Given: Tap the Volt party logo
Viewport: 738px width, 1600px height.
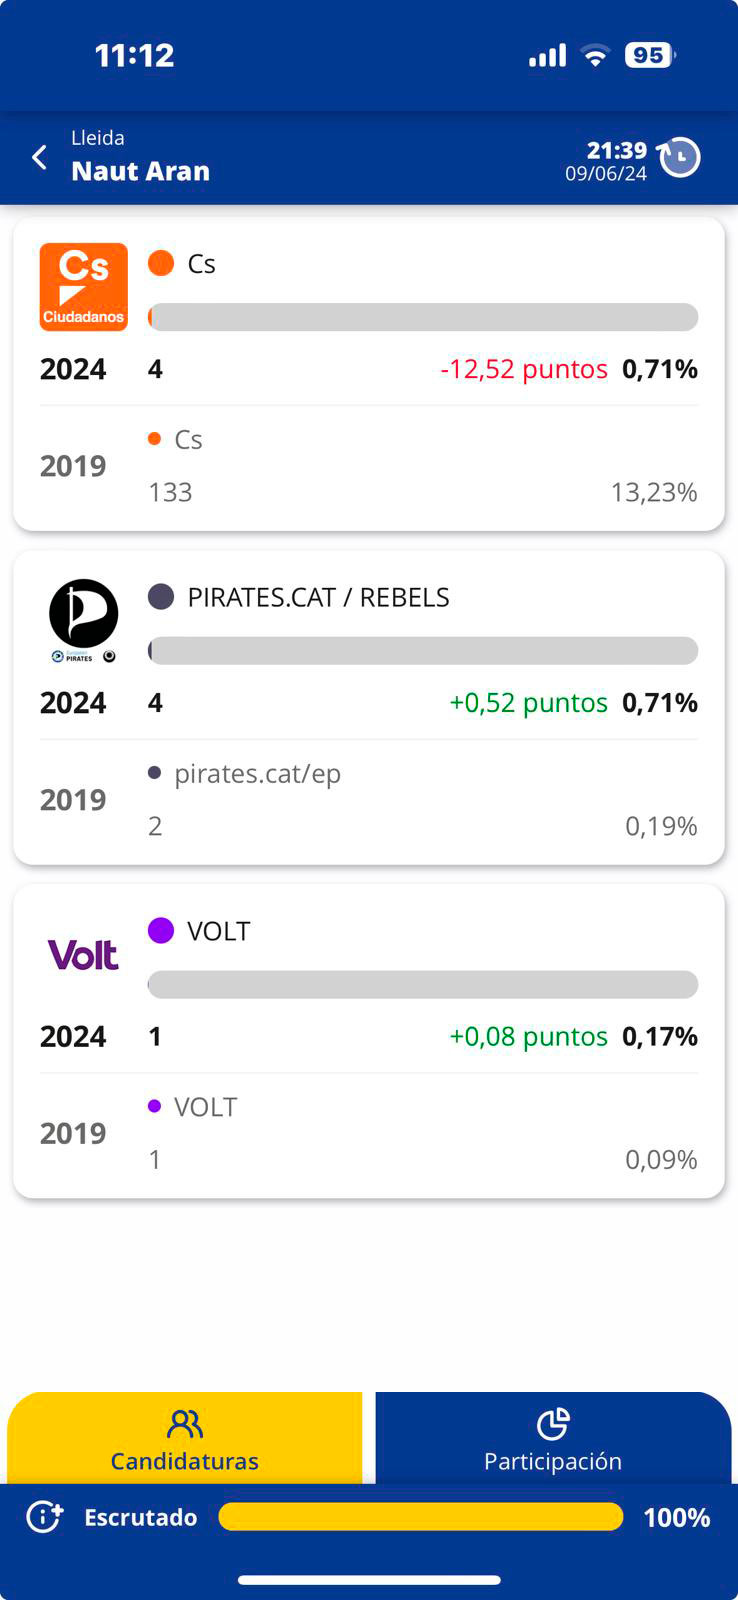Looking at the screenshot, I should 84,955.
